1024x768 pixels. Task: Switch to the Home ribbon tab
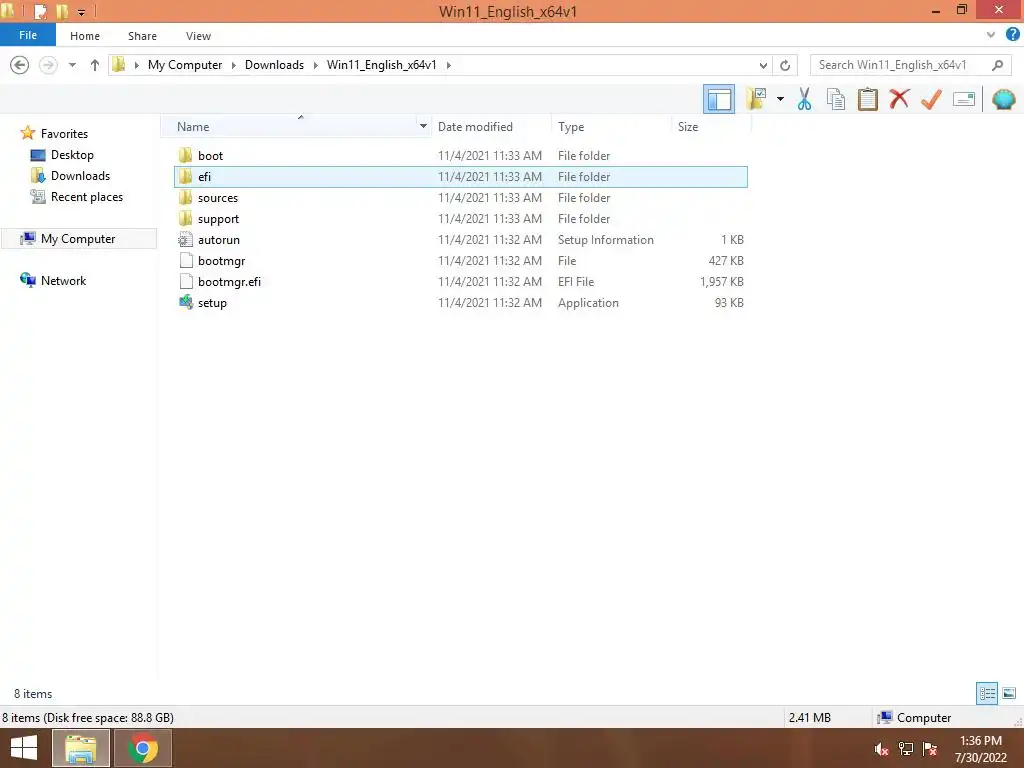pyautogui.click(x=85, y=36)
